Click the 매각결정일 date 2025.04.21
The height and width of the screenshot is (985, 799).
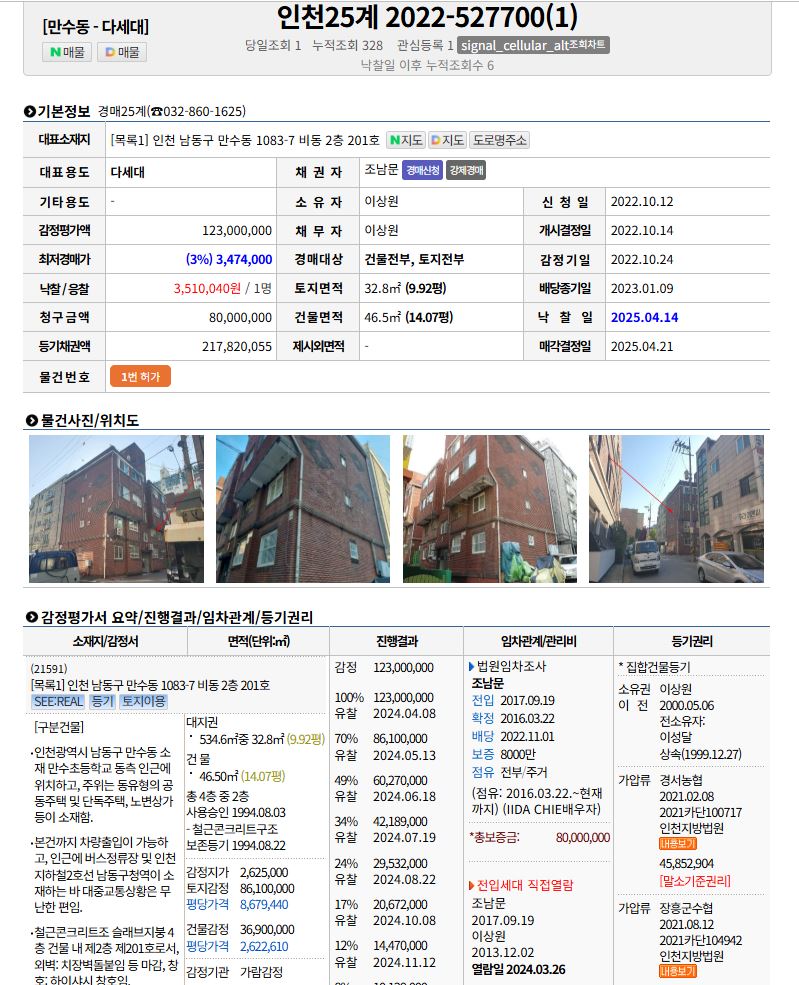(642, 347)
